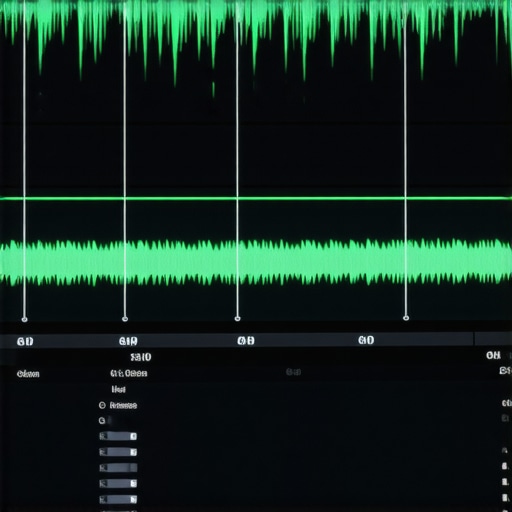512x512 pixels.
Task: Adjust the fifth gray slider bar in the stack
Action: click(x=118, y=499)
